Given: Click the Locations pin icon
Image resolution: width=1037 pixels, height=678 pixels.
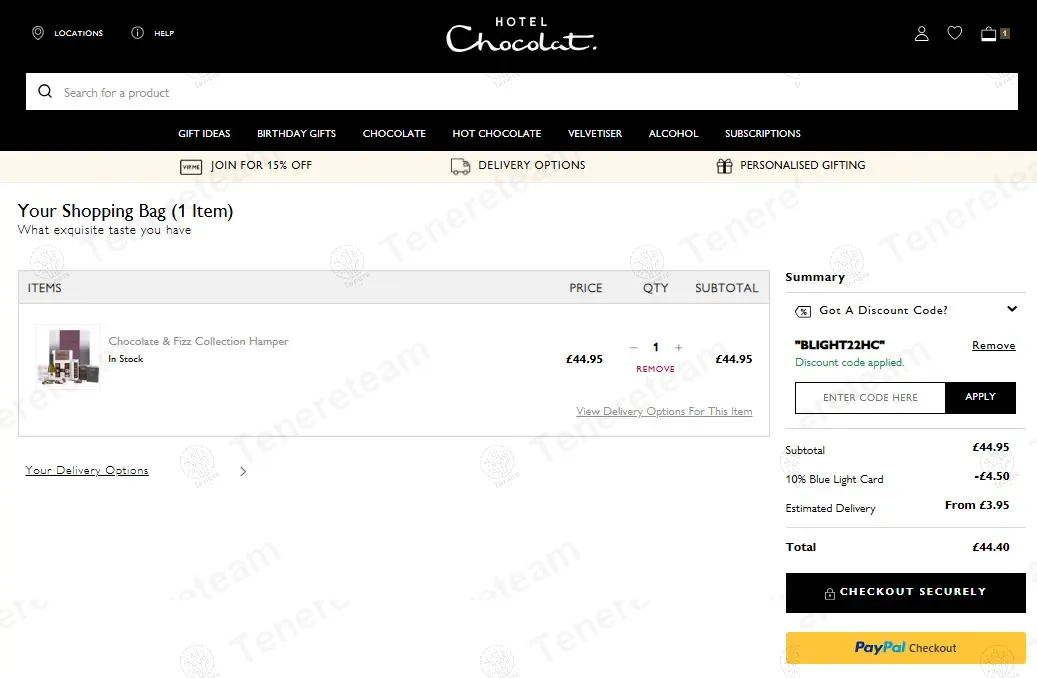Looking at the screenshot, I should (x=38, y=33).
